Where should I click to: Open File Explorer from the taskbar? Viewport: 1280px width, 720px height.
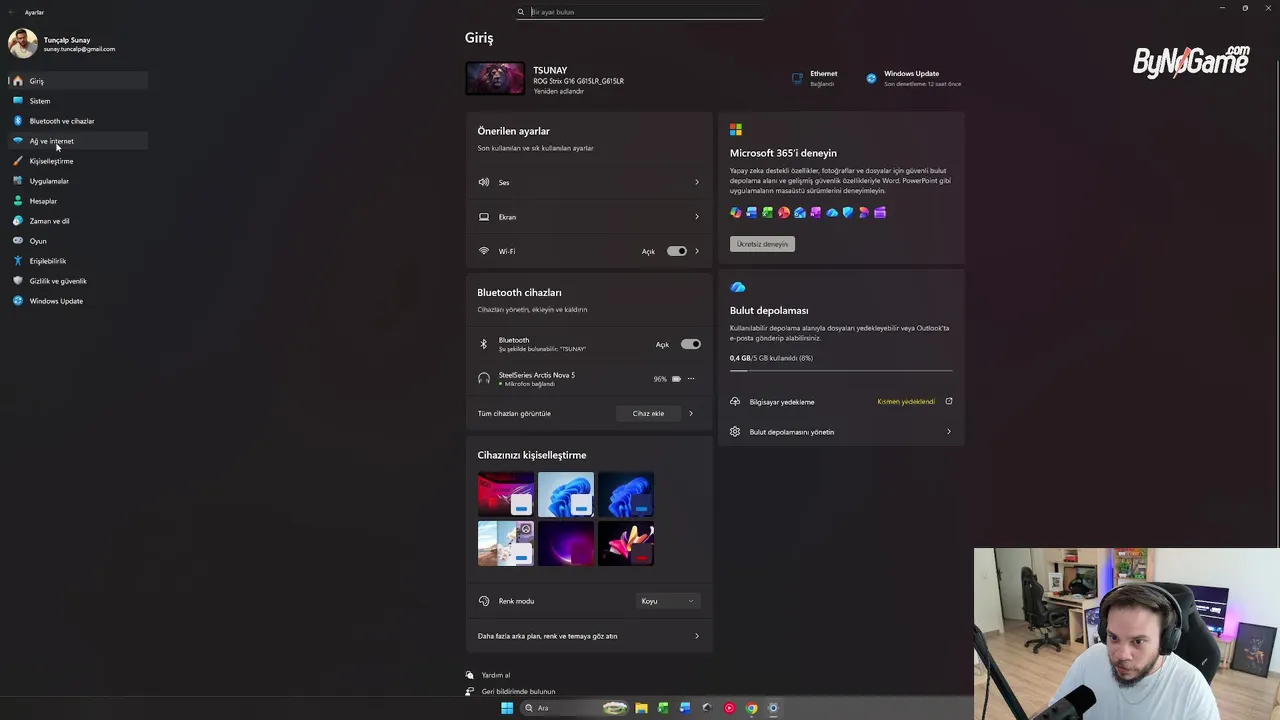coord(641,708)
